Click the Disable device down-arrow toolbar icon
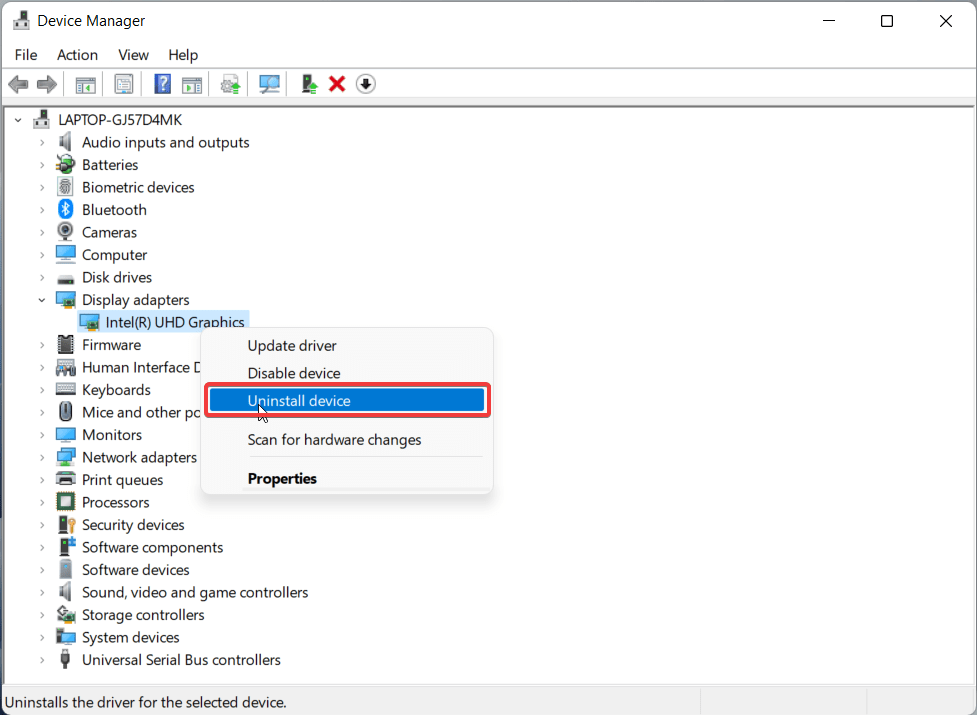The image size is (977, 715). 365,83
